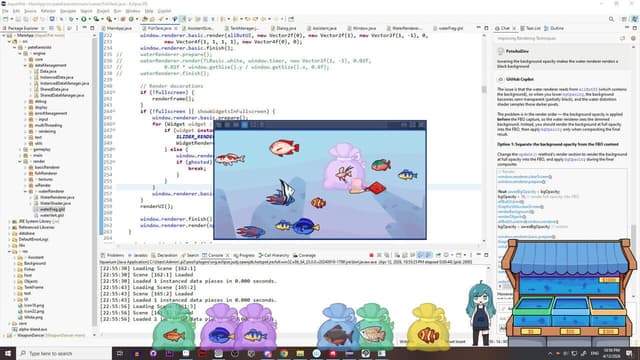The image size is (640, 360).
Task: Open the Task List tab
Action: (530, 28)
